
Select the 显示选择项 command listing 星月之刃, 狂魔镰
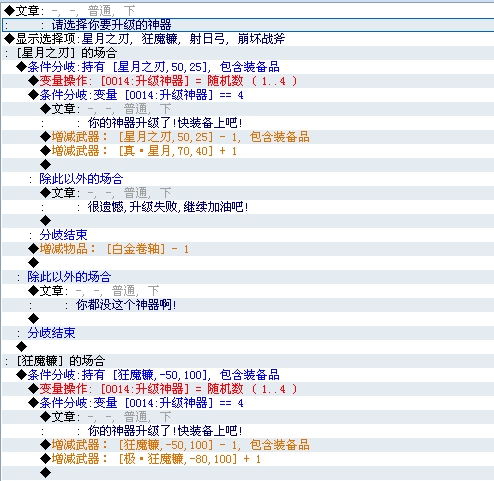pyautogui.click(x=248, y=39)
